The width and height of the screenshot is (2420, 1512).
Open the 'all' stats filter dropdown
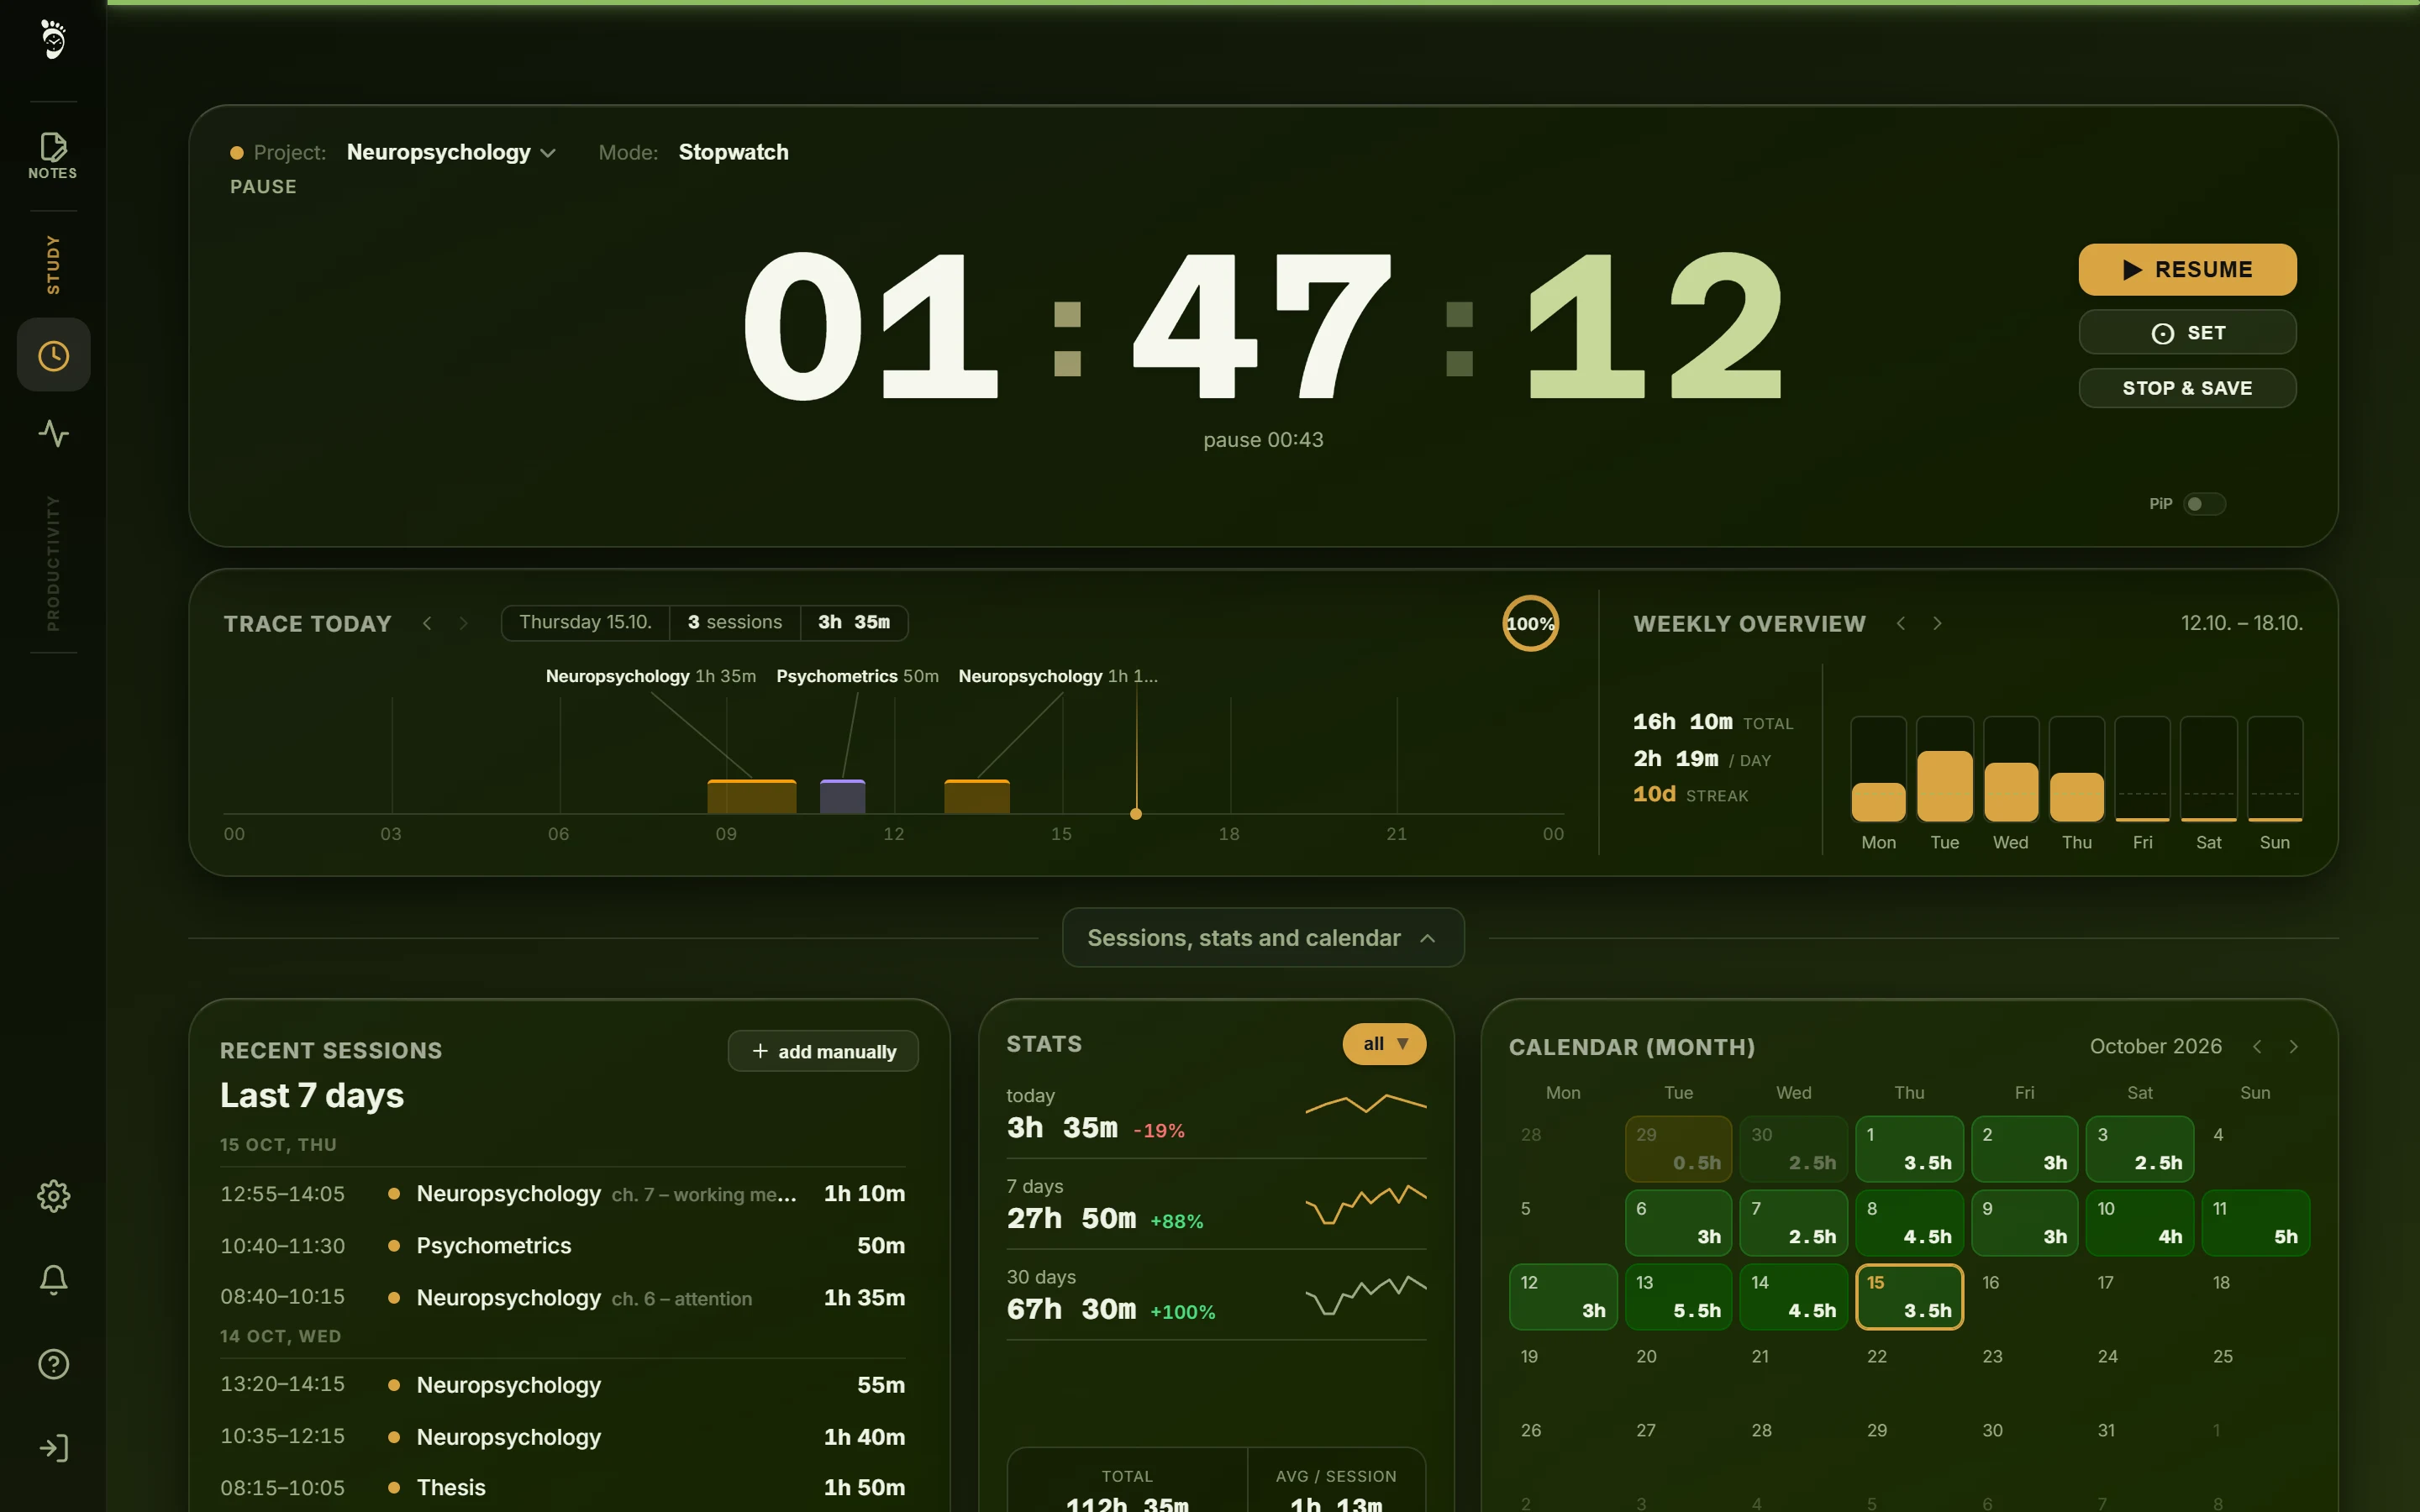1384,1043
